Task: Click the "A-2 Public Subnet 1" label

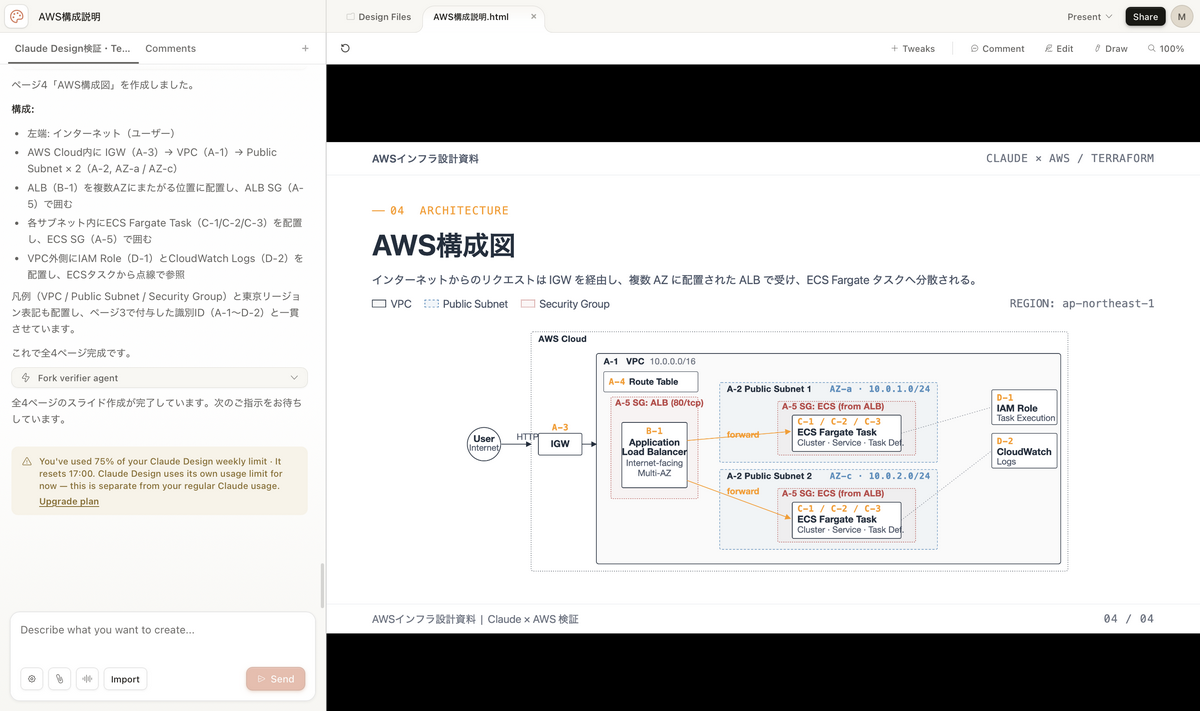Action: point(769,389)
